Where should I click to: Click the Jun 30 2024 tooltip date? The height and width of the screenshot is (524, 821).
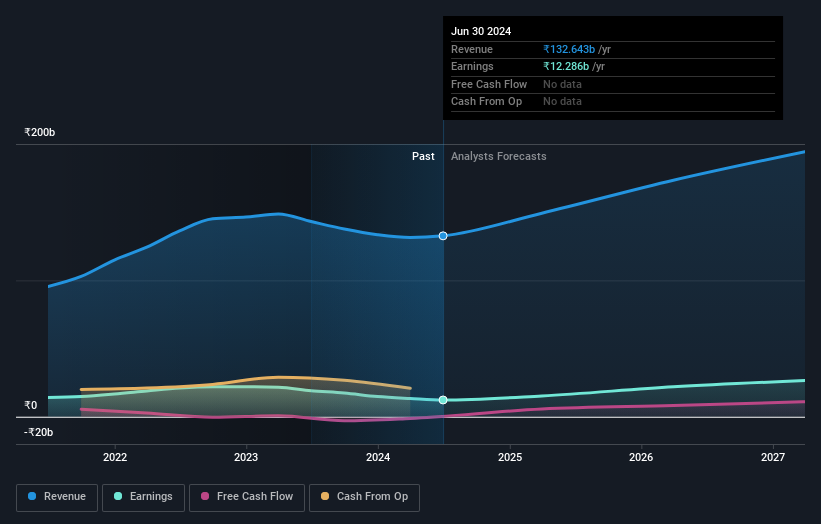(481, 31)
